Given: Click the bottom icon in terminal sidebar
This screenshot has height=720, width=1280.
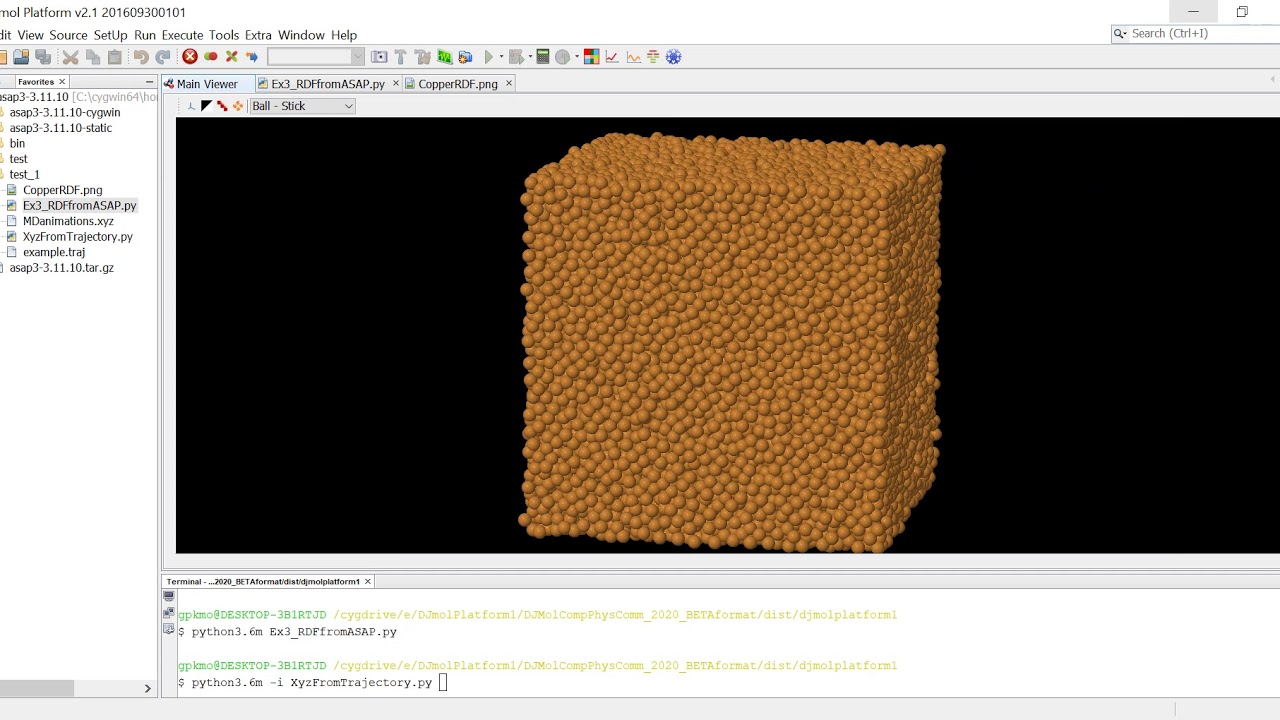Looking at the screenshot, I should 168,630.
